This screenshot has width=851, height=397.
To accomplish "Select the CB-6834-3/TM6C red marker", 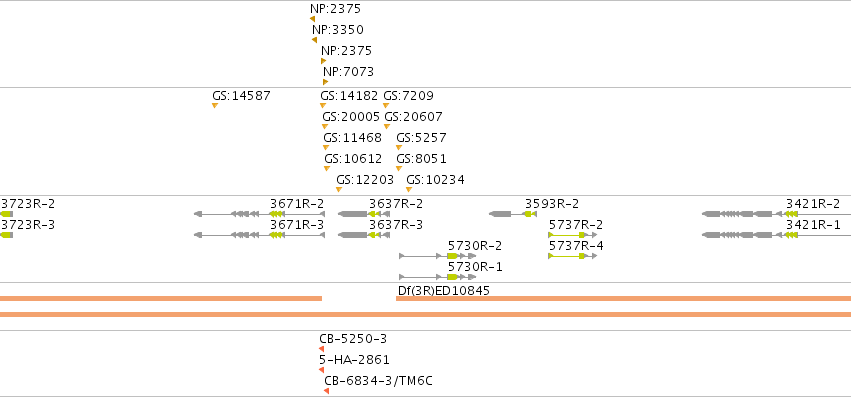I will tap(326, 391).
